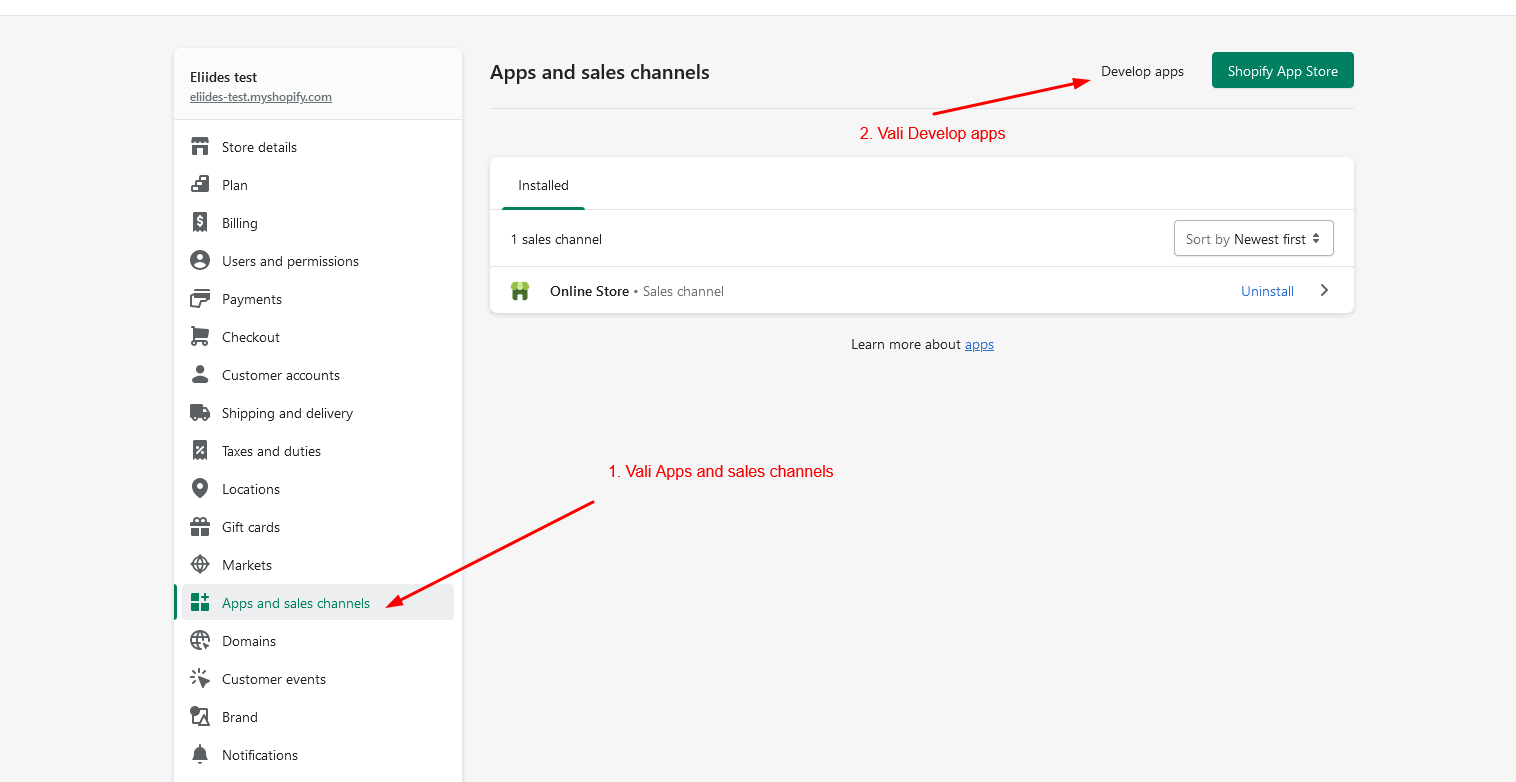Open Users and permissions settings

point(290,261)
